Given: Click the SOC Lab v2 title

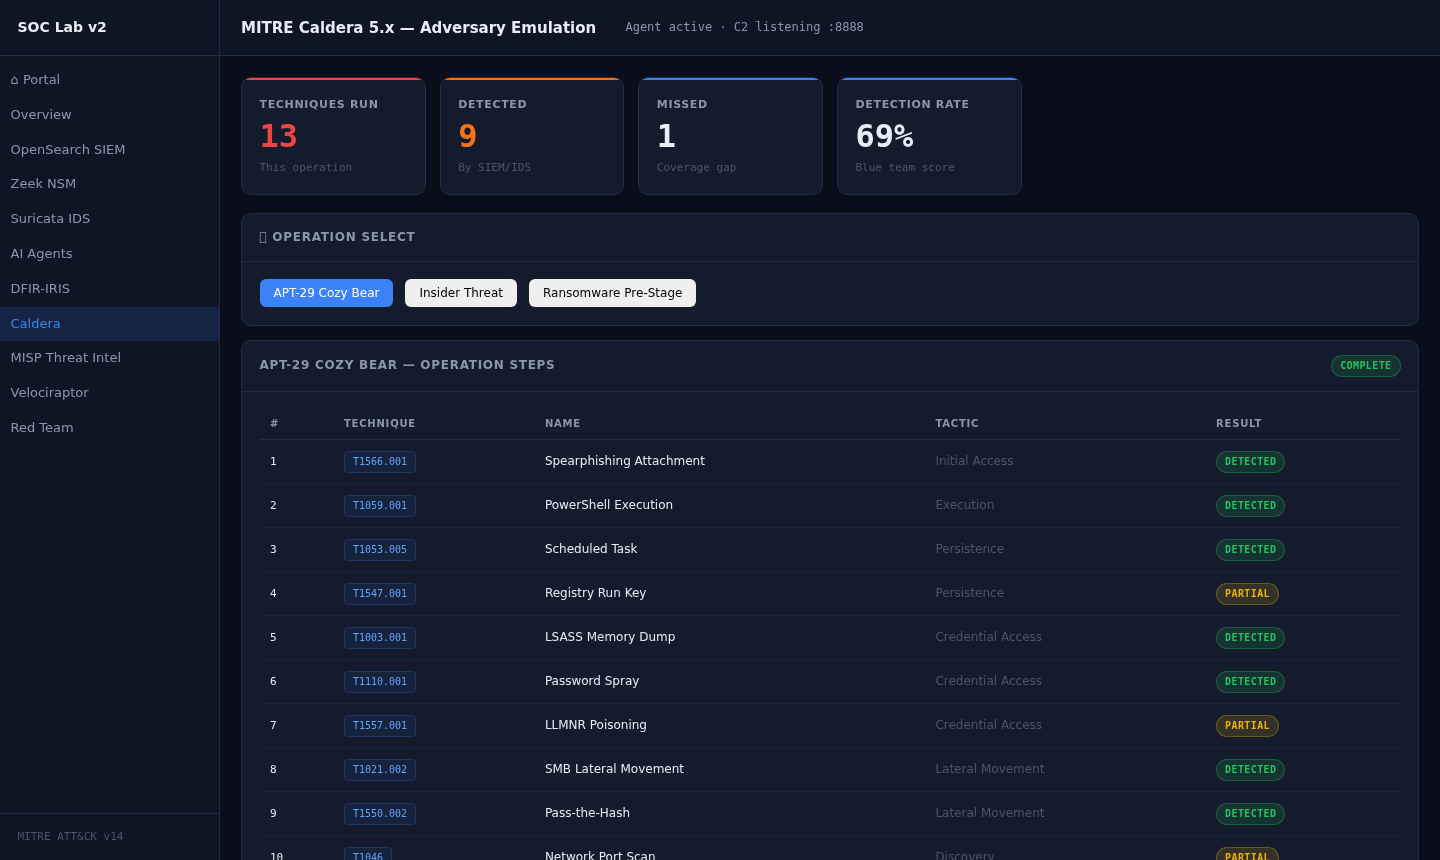Looking at the screenshot, I should pos(62,27).
